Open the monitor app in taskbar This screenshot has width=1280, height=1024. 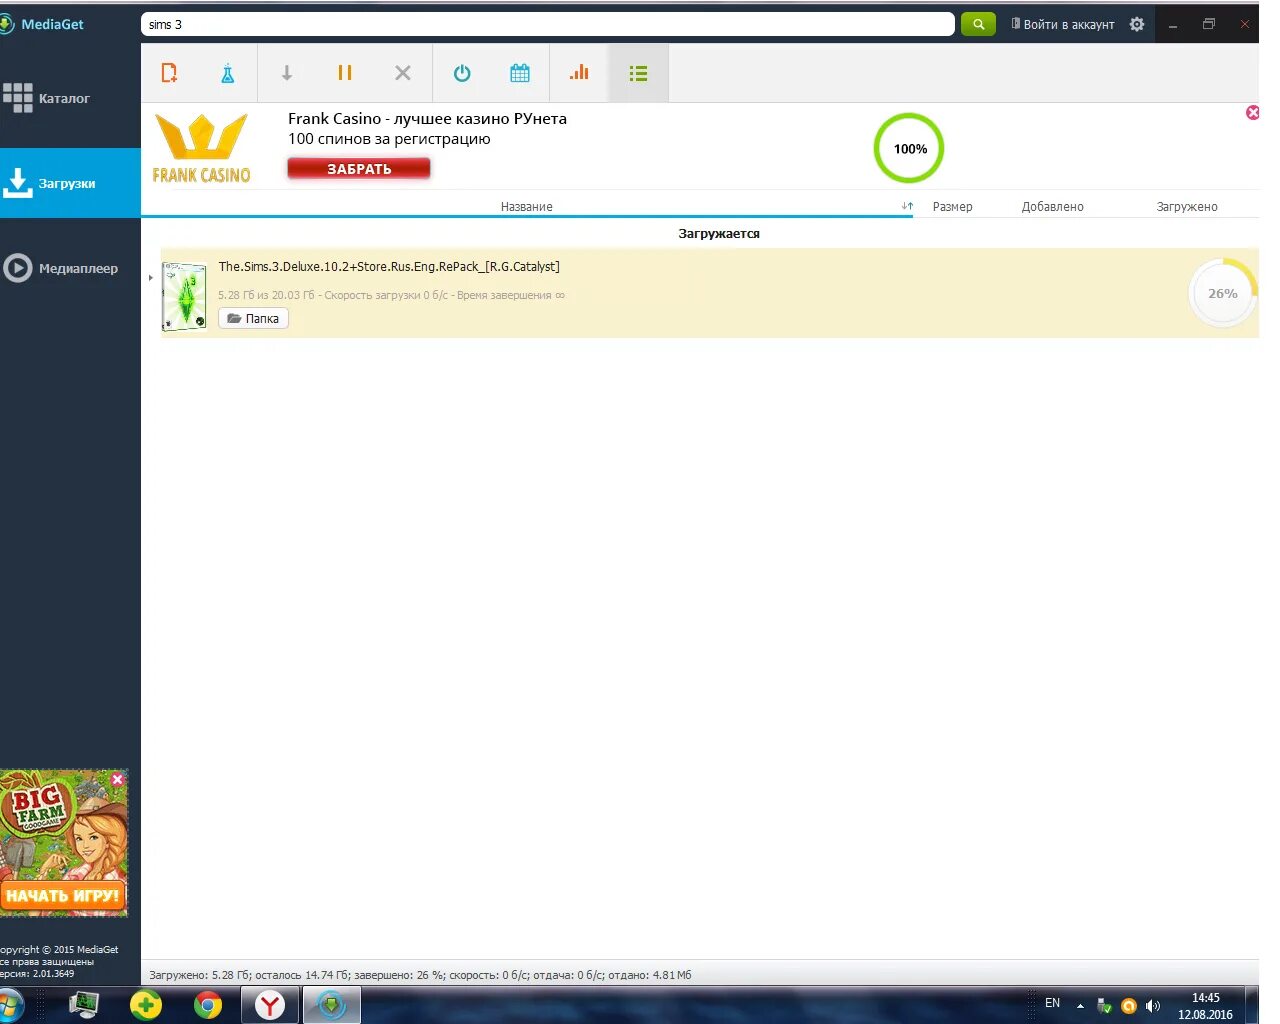coord(84,1005)
